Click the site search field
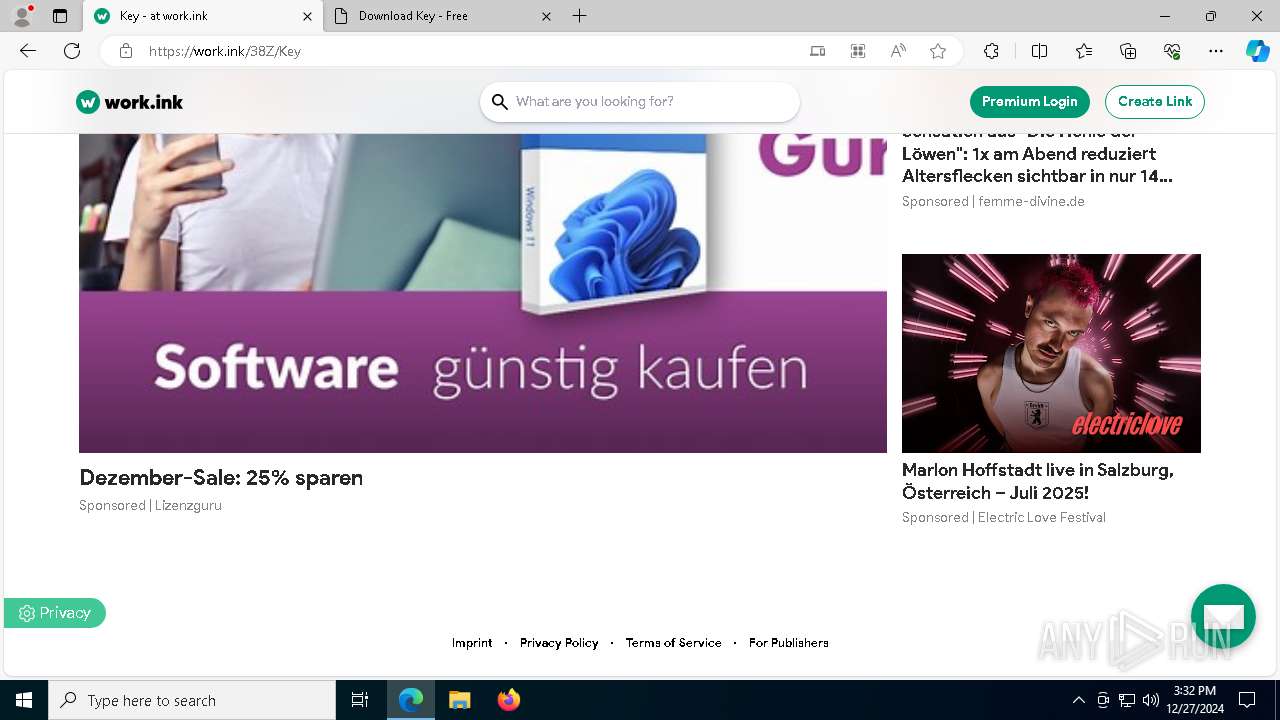1280x720 pixels. pos(640,102)
